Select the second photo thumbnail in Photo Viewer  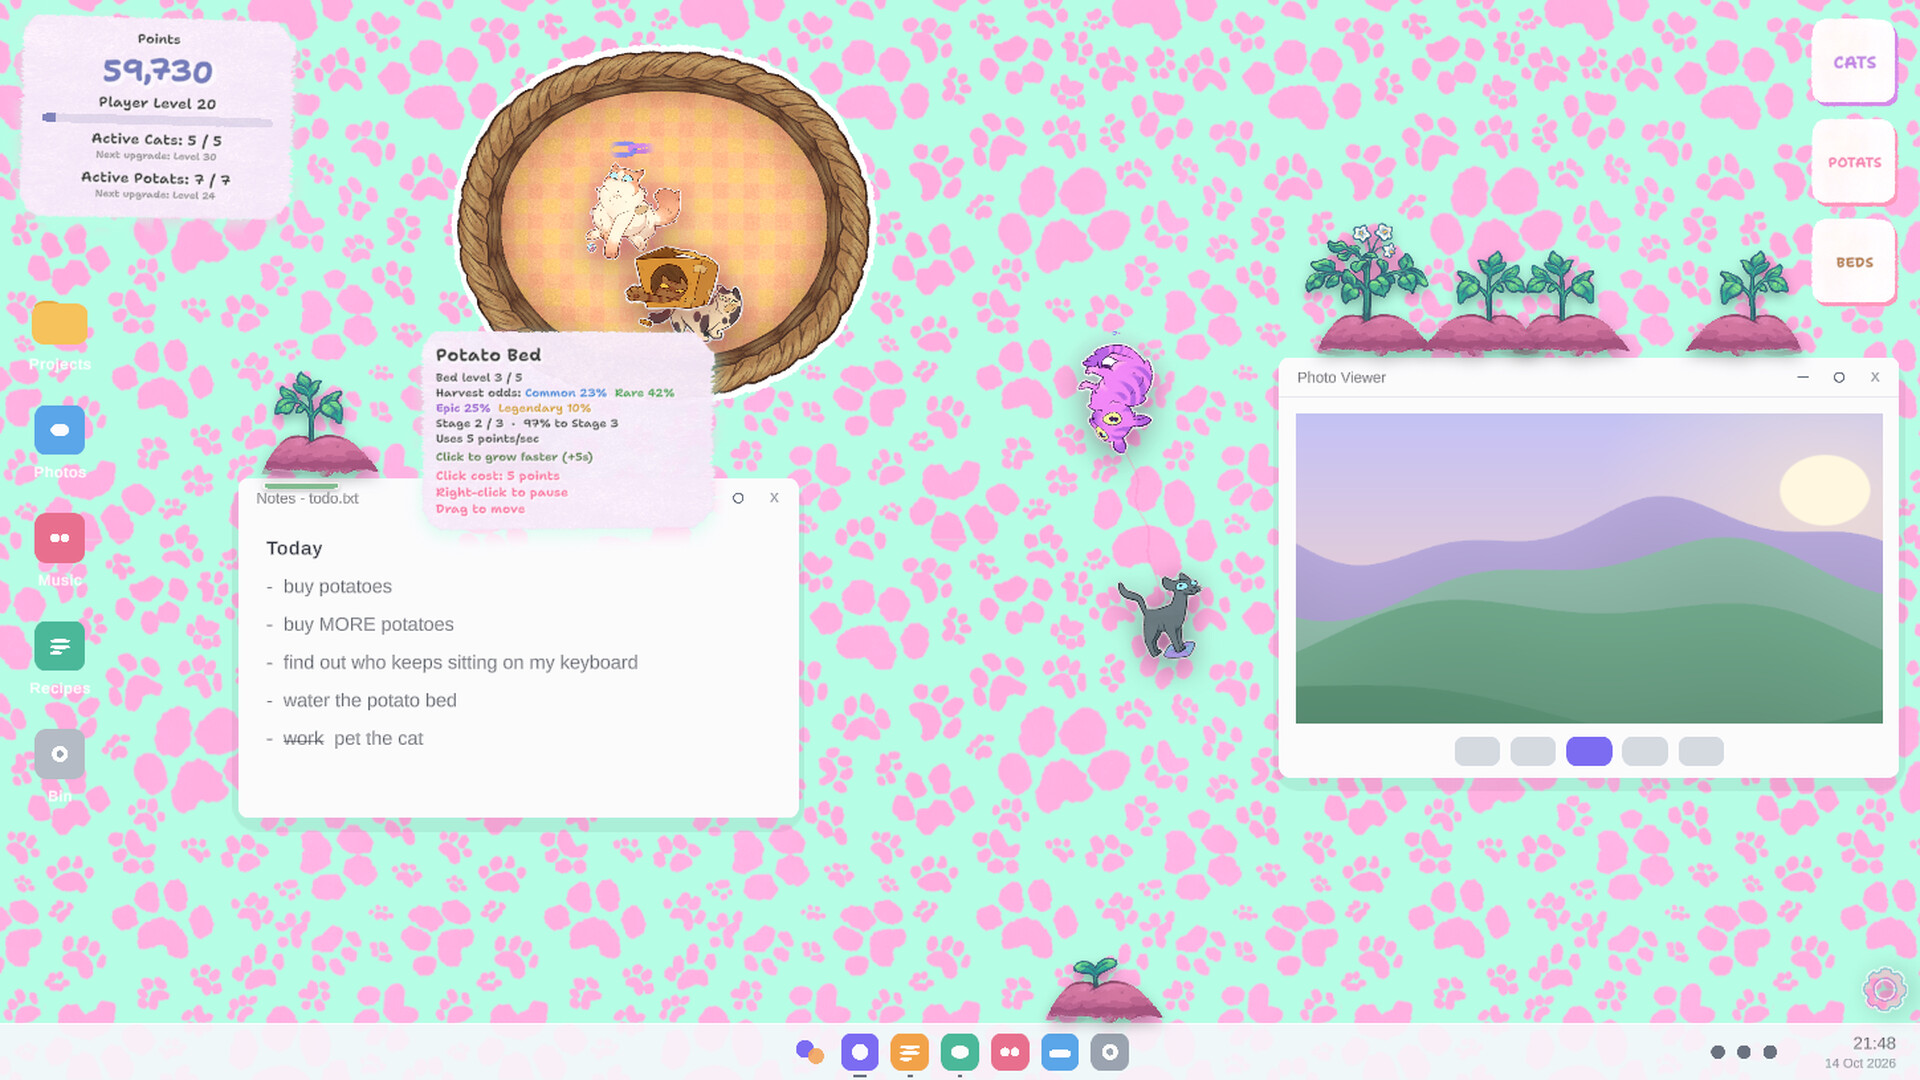coord(1533,751)
